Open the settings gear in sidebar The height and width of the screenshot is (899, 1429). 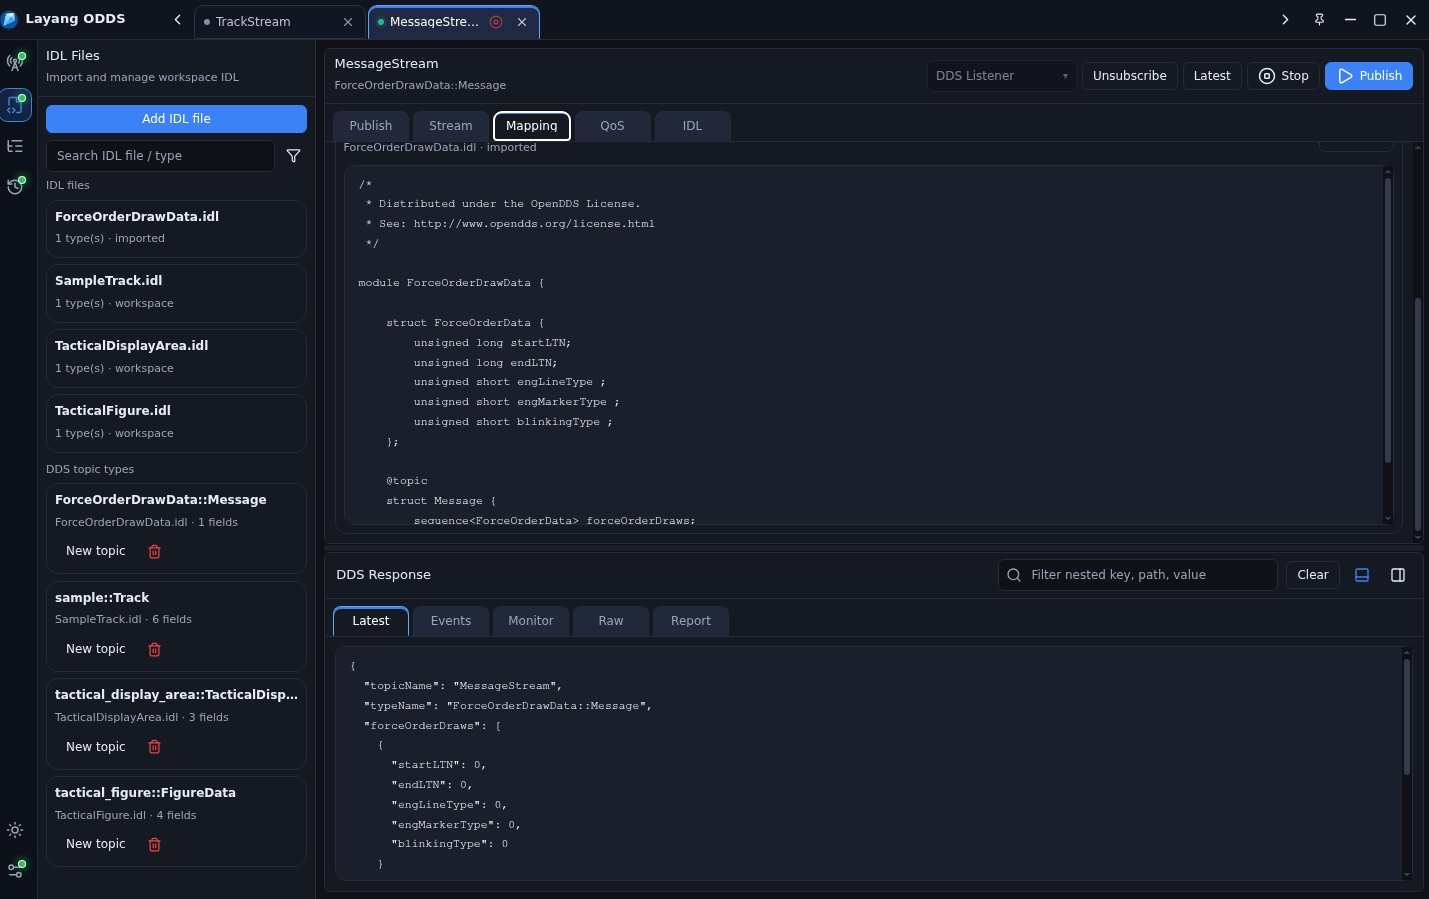(x=15, y=830)
